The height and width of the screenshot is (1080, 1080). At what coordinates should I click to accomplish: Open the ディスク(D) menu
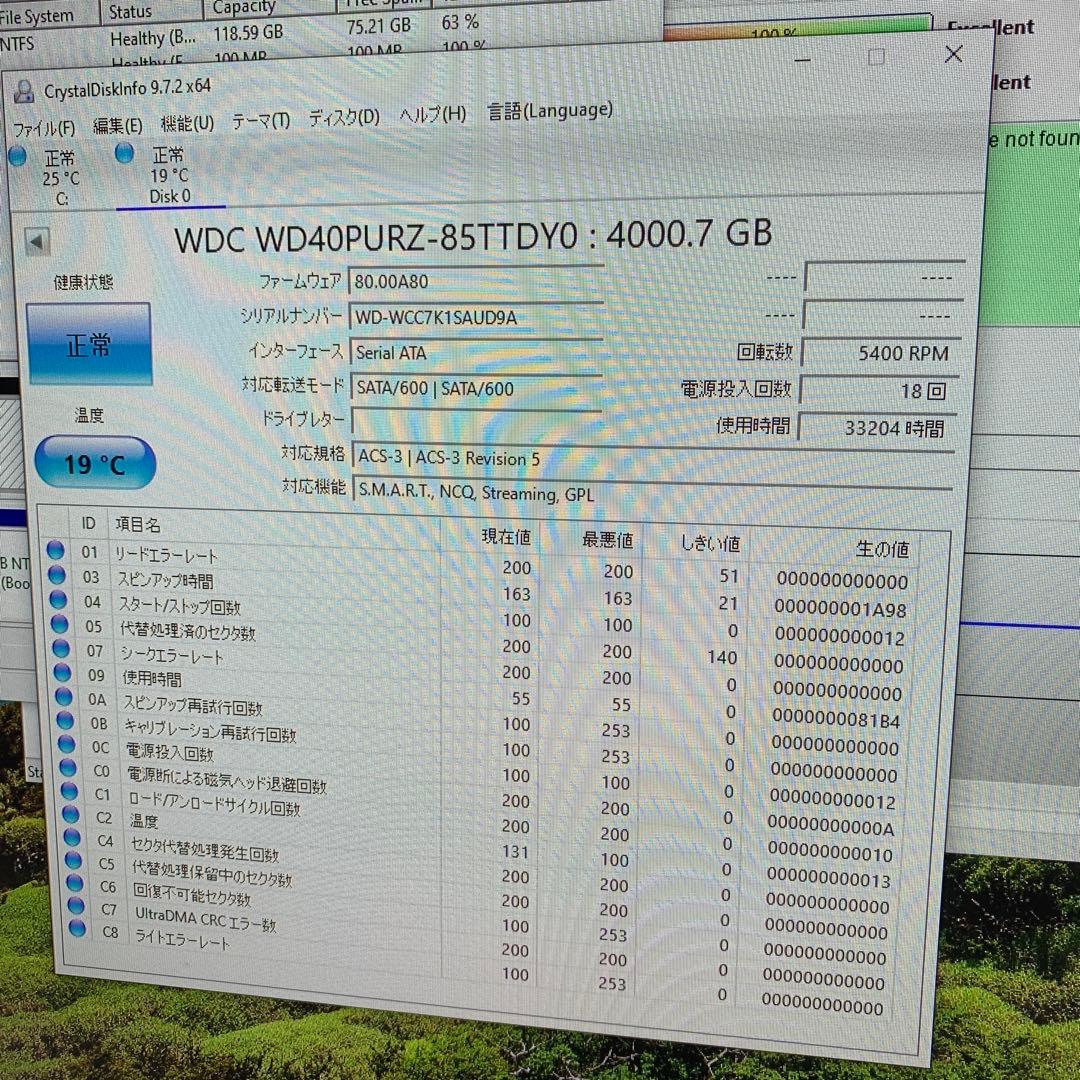tap(344, 118)
